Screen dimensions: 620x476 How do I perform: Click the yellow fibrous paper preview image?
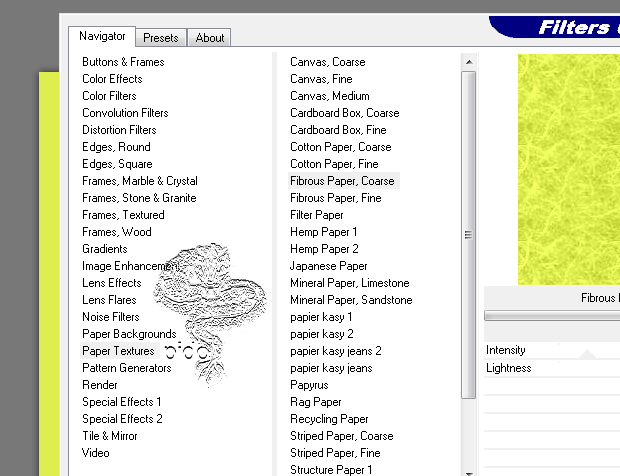[568, 168]
